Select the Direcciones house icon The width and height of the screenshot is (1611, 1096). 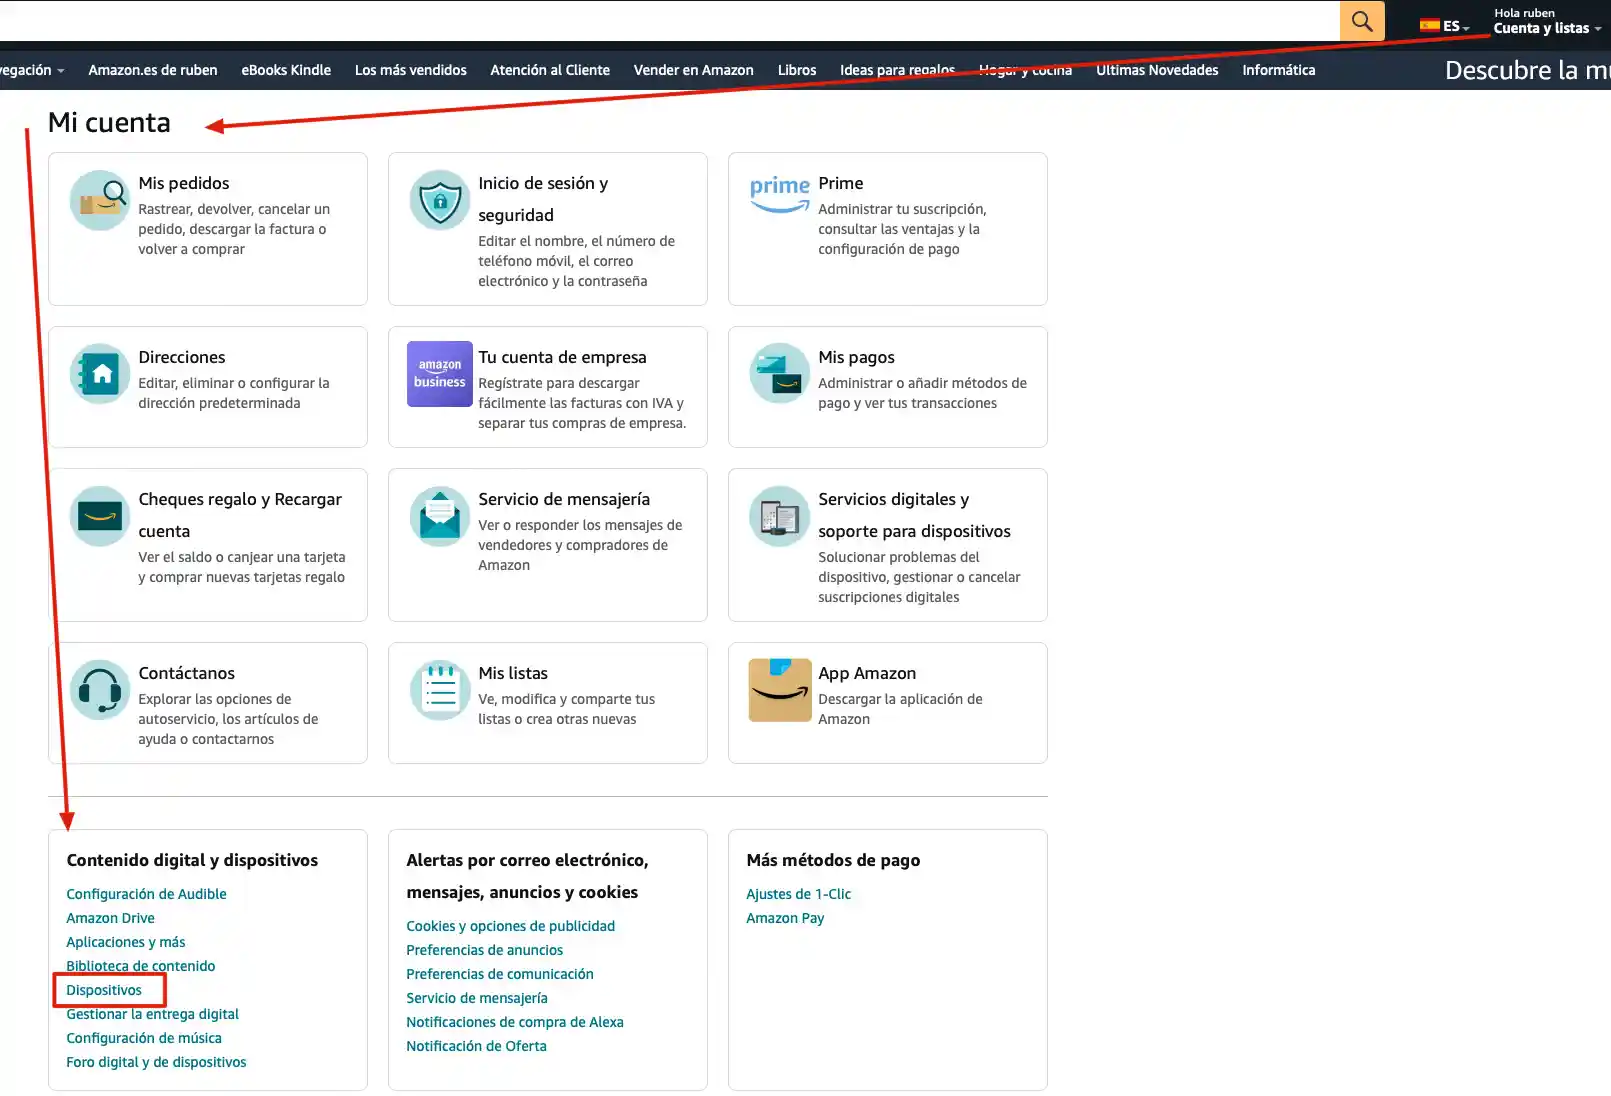click(x=100, y=374)
